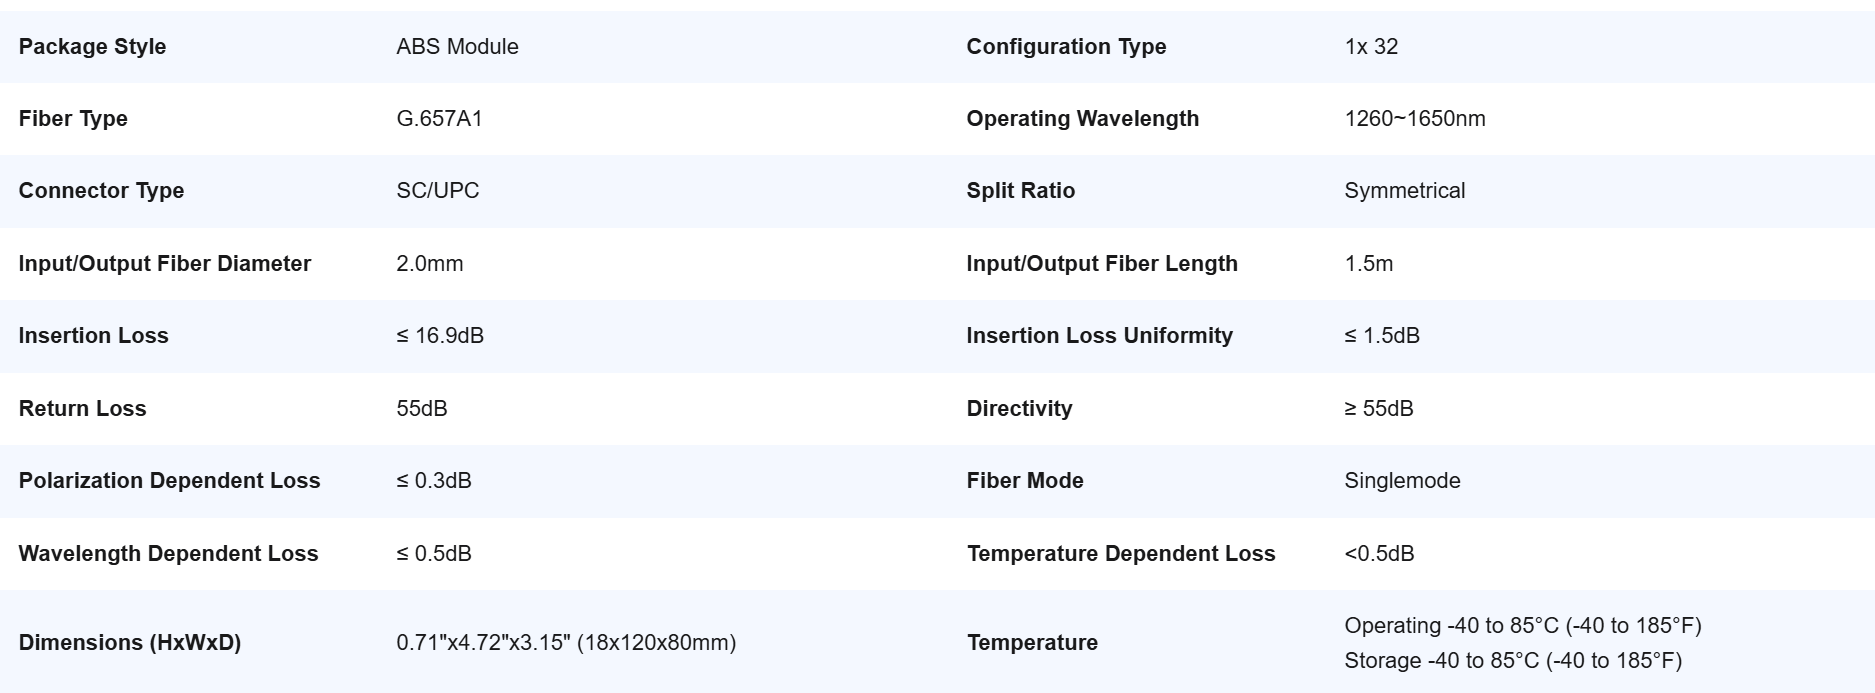This screenshot has height=693, width=1875.
Task: Click the Singlemode fiber mode value
Action: (x=1402, y=481)
